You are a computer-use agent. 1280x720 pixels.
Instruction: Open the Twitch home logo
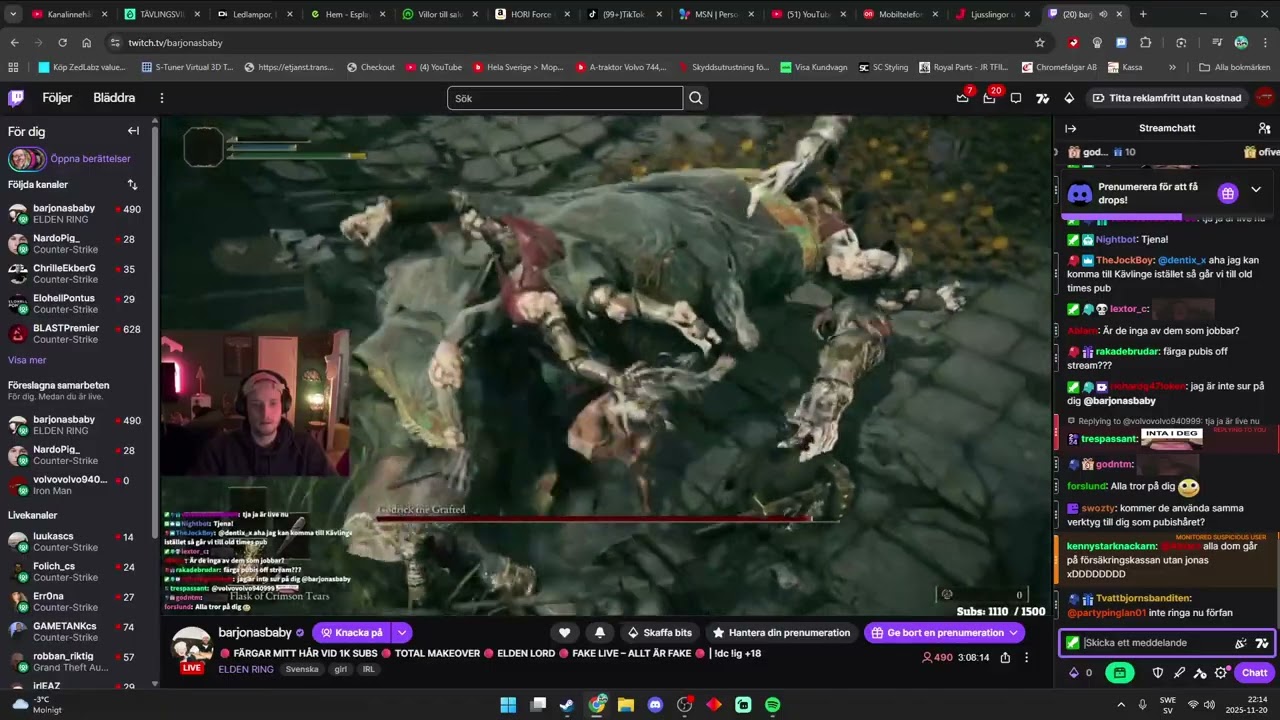tap(16, 98)
